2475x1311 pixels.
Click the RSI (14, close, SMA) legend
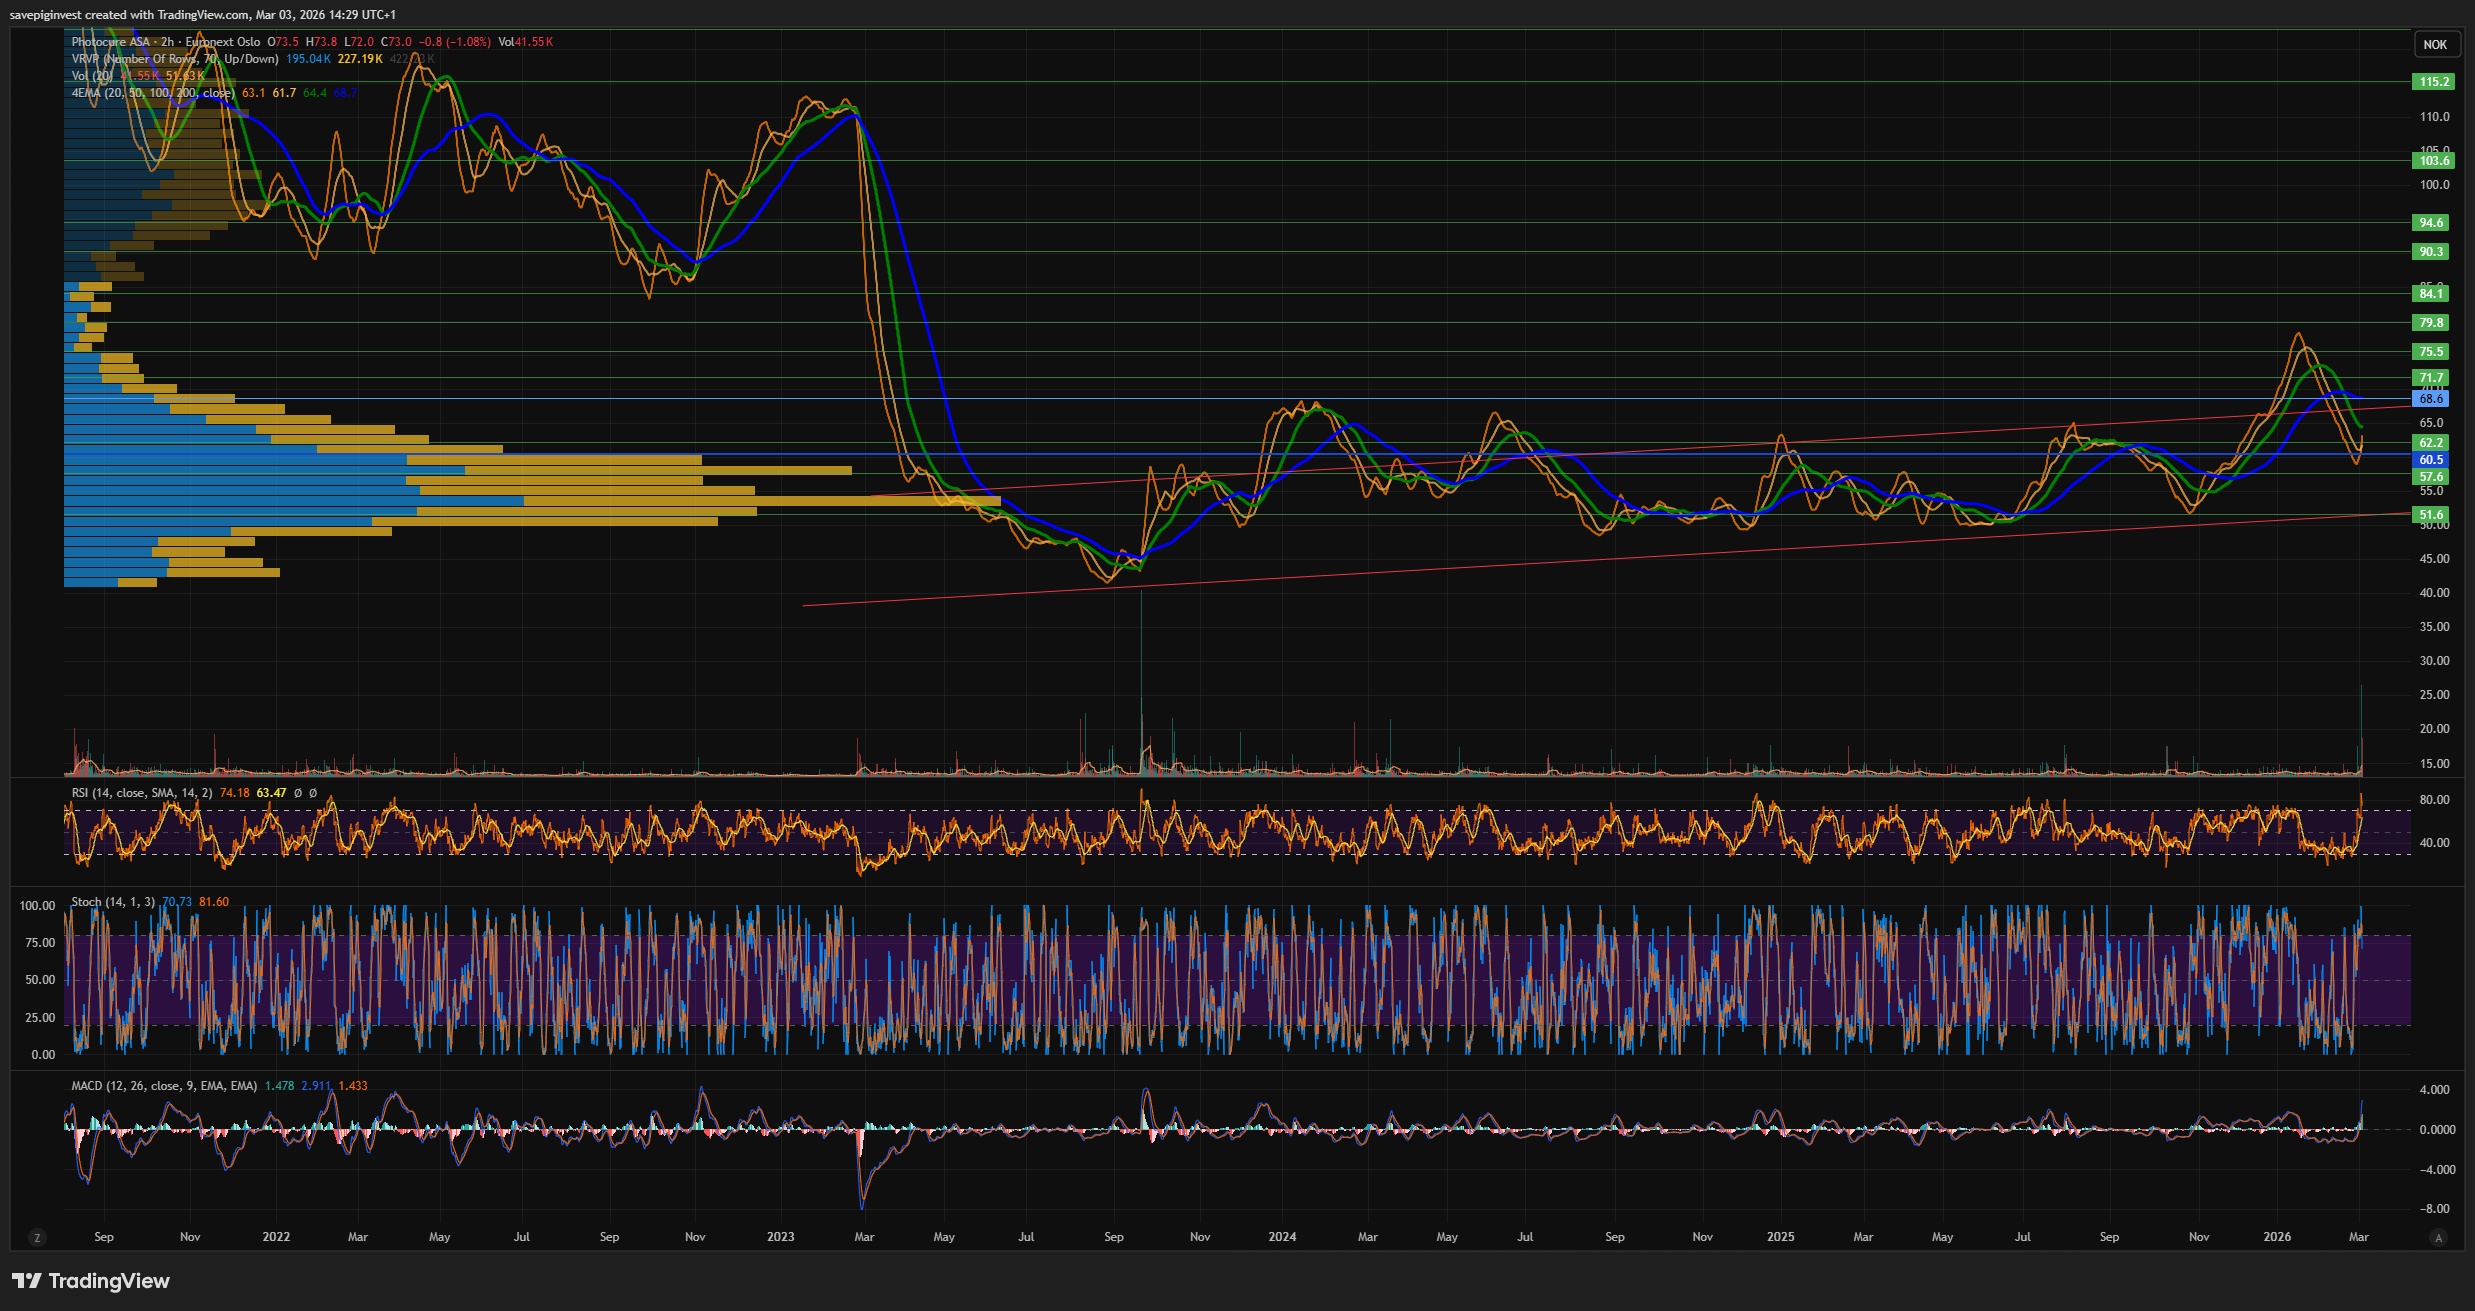pos(141,793)
